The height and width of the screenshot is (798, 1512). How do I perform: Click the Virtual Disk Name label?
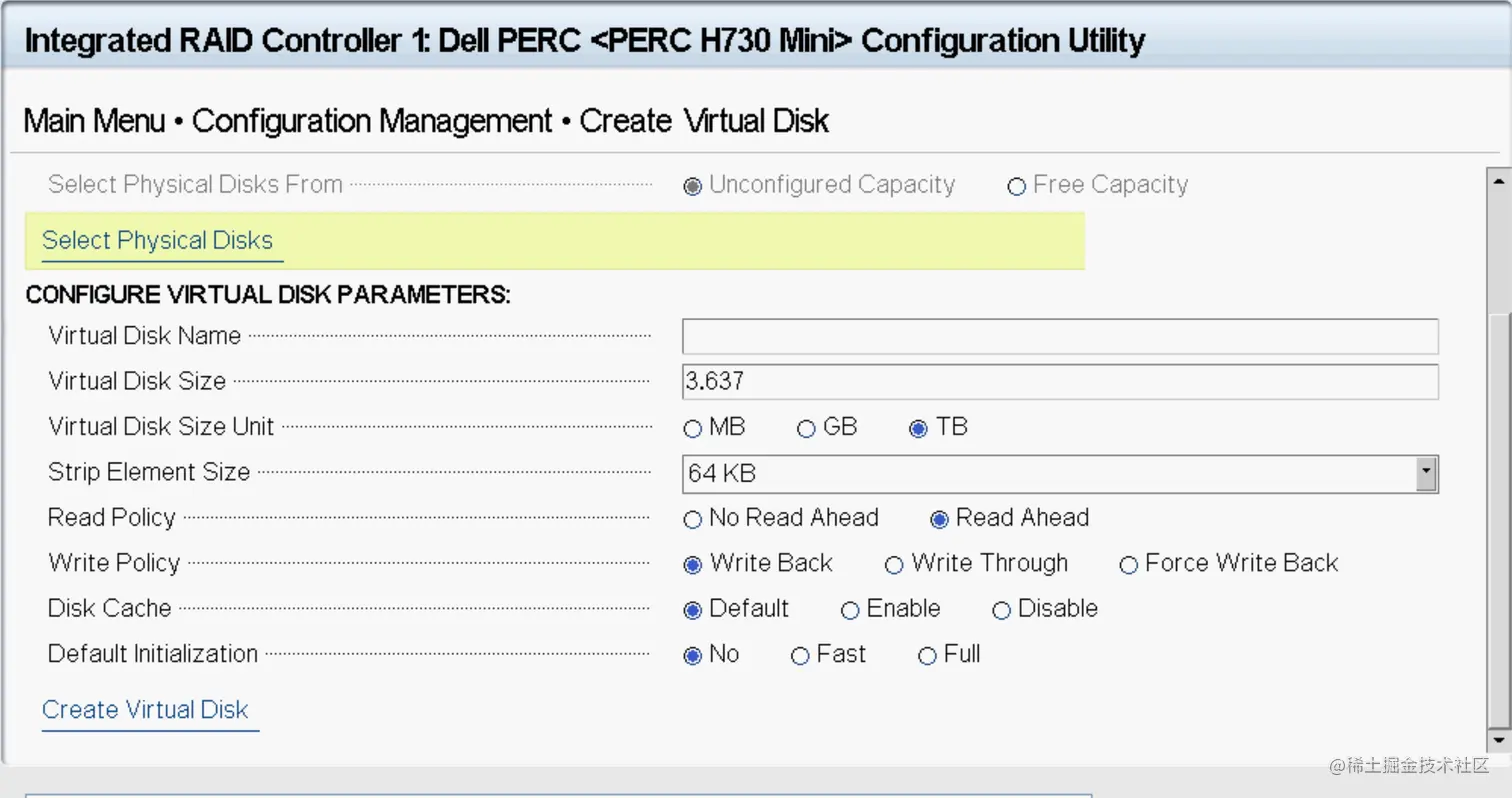click(145, 336)
